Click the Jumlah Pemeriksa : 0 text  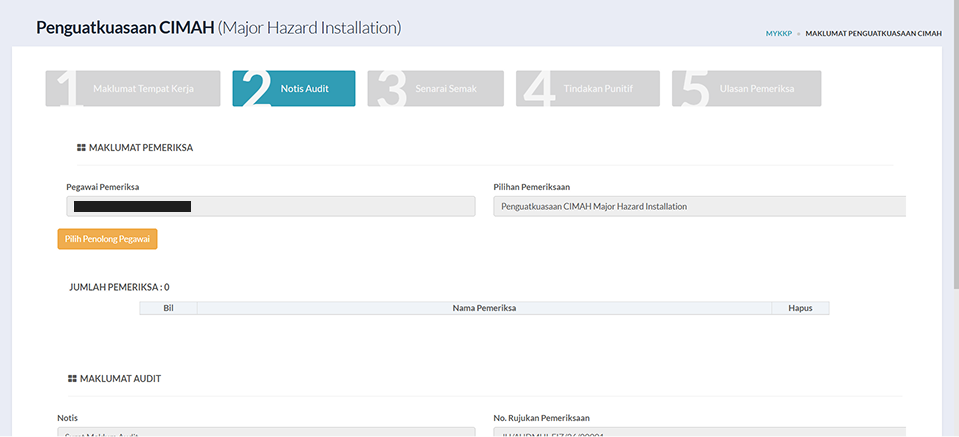tap(119, 287)
